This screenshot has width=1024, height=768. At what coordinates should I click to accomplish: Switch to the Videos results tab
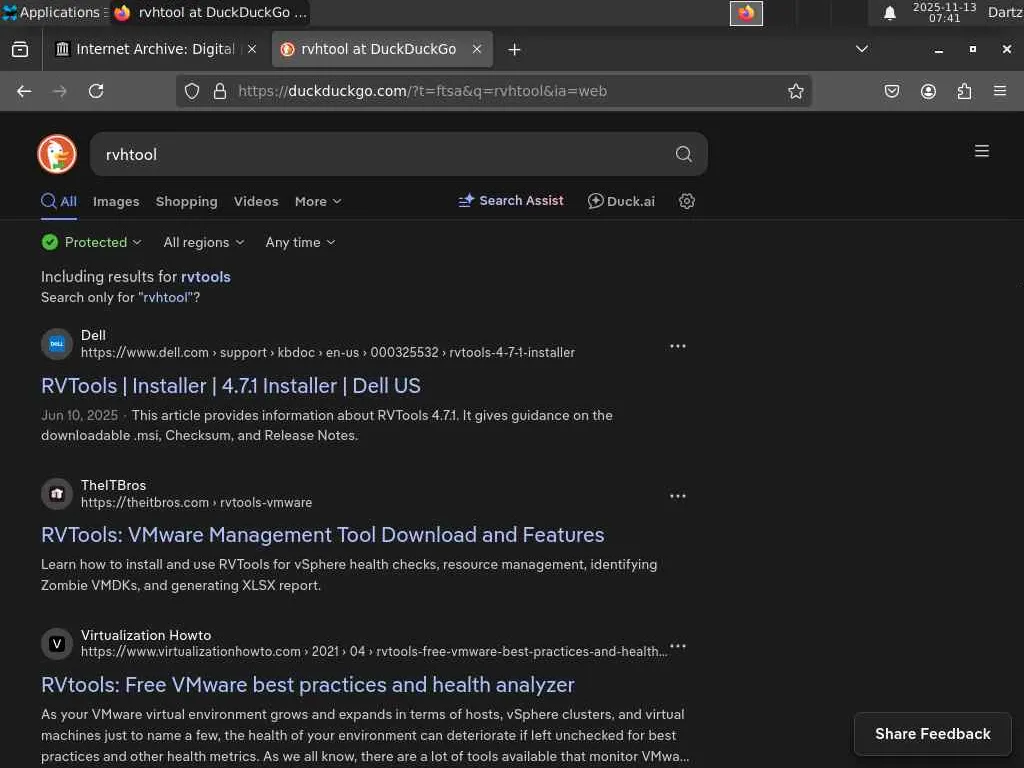point(256,202)
